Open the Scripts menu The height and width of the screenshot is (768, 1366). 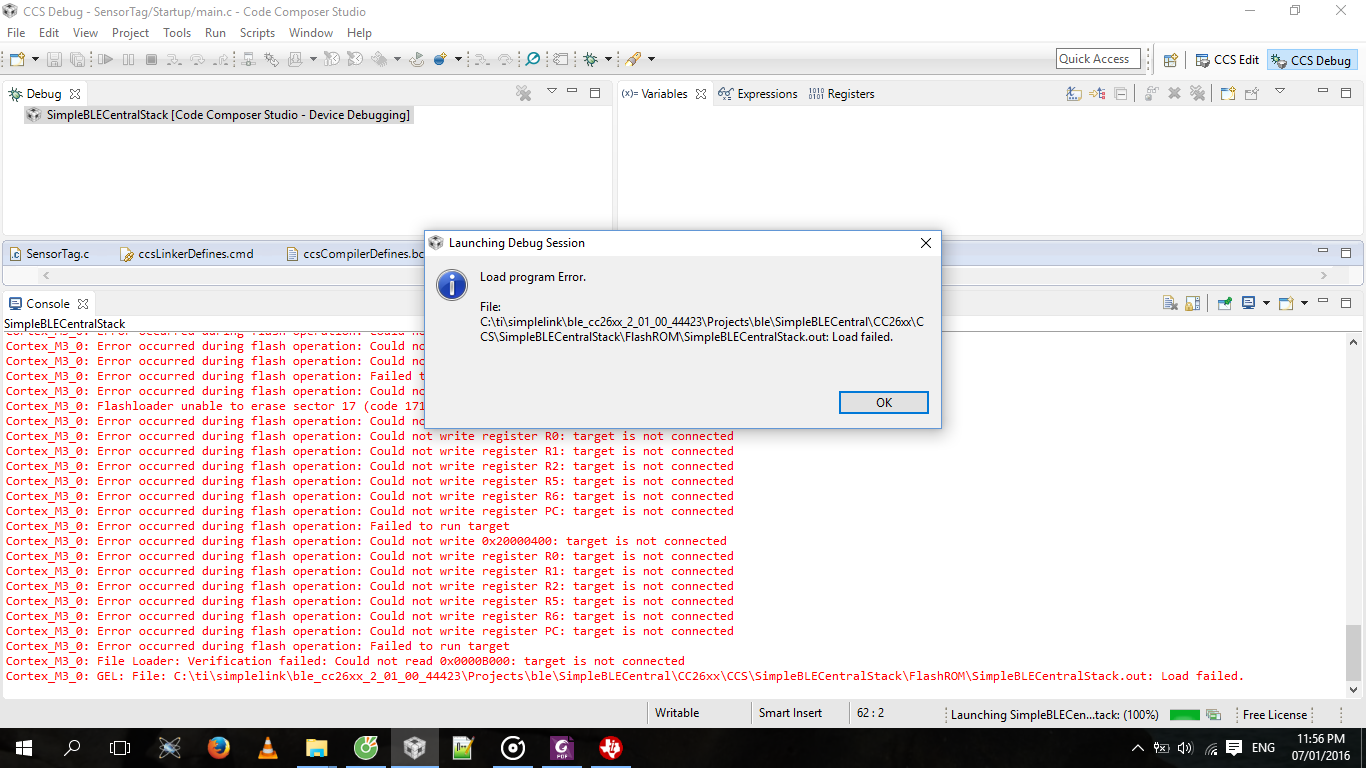point(257,33)
